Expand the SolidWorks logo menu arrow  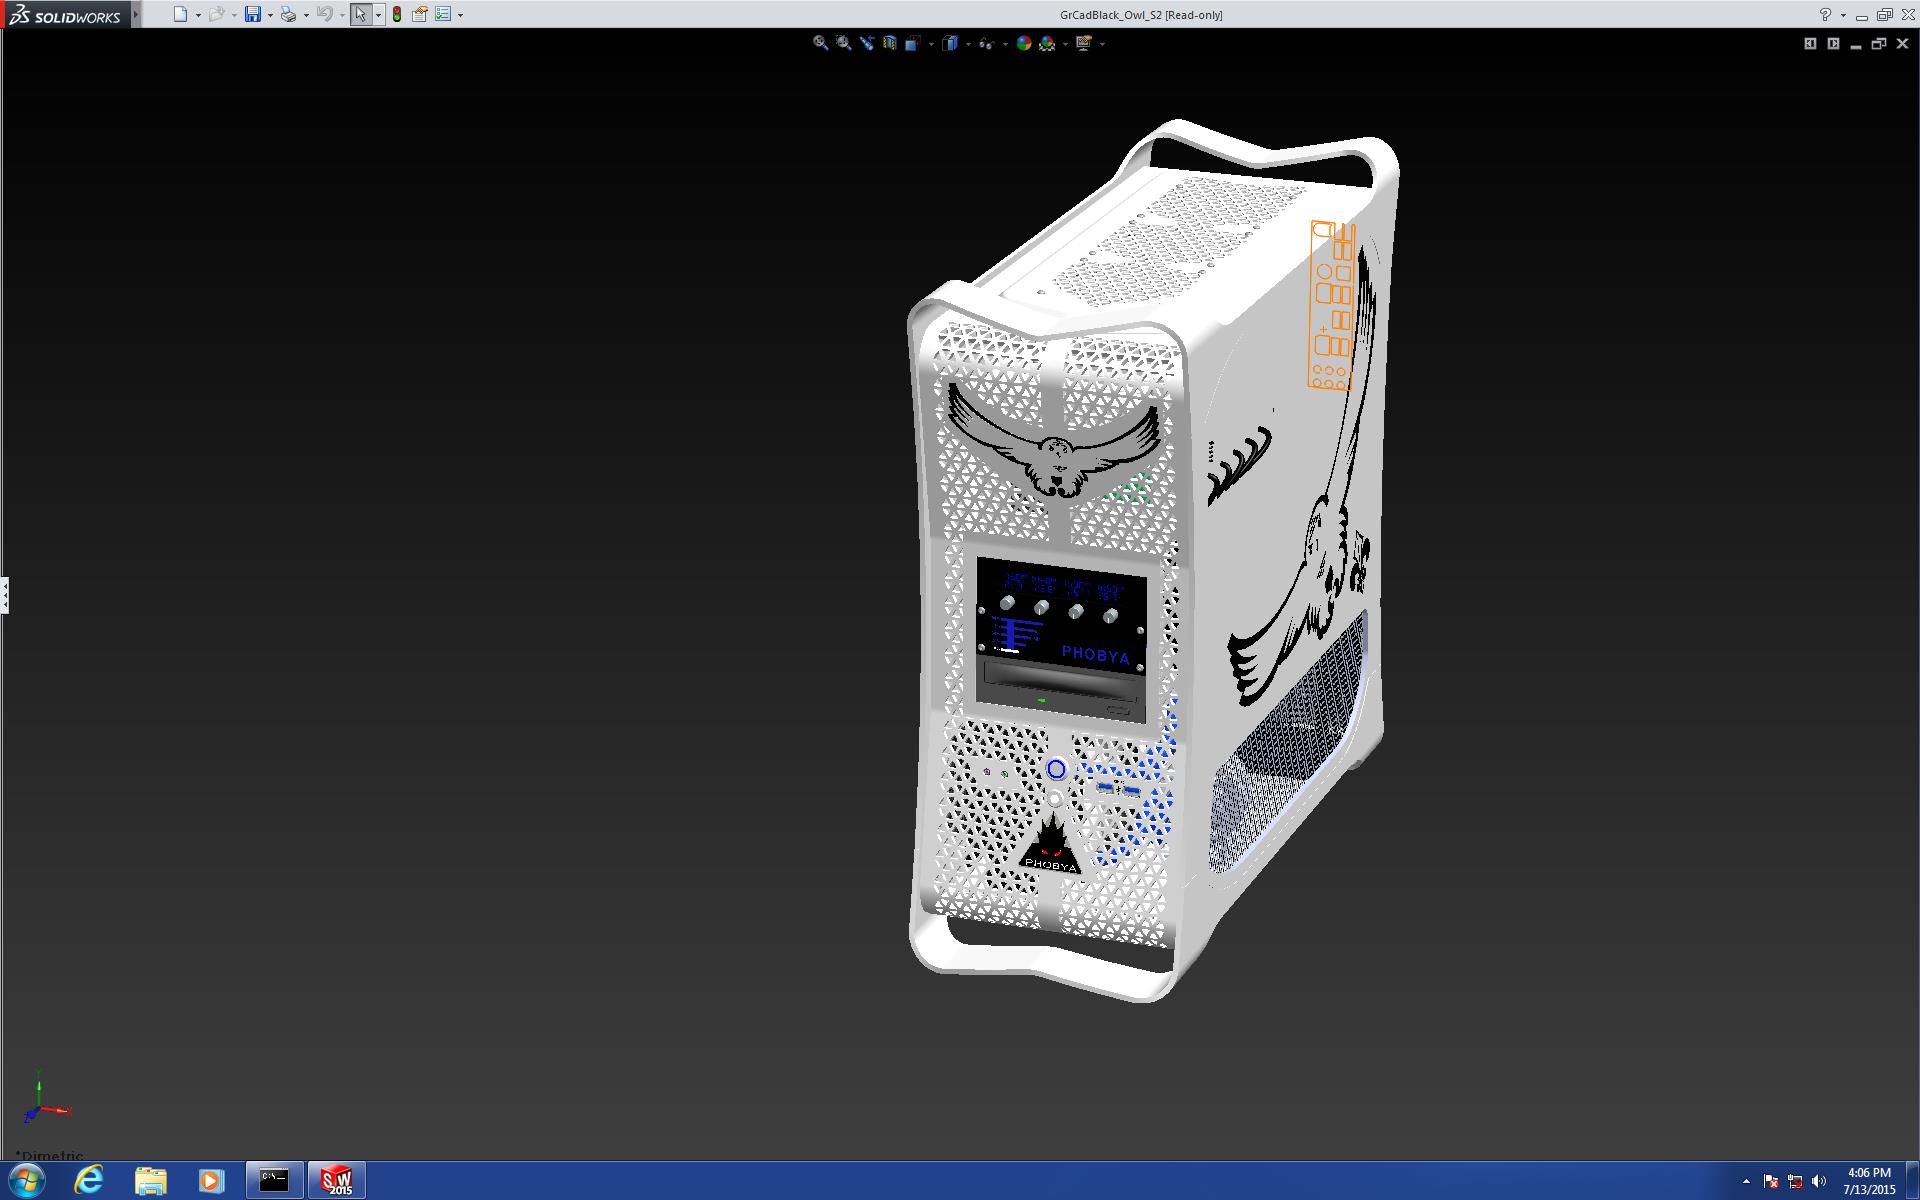click(136, 14)
